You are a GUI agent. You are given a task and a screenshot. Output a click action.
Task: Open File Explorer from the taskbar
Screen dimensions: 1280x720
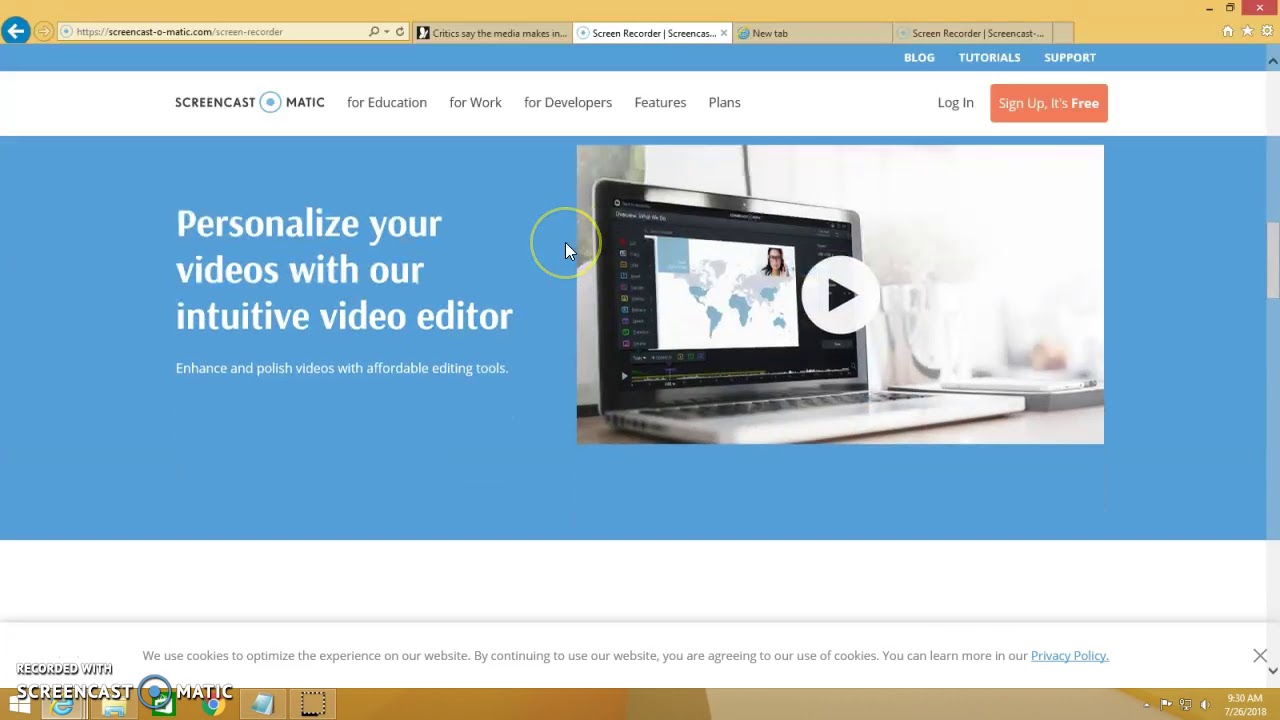113,705
